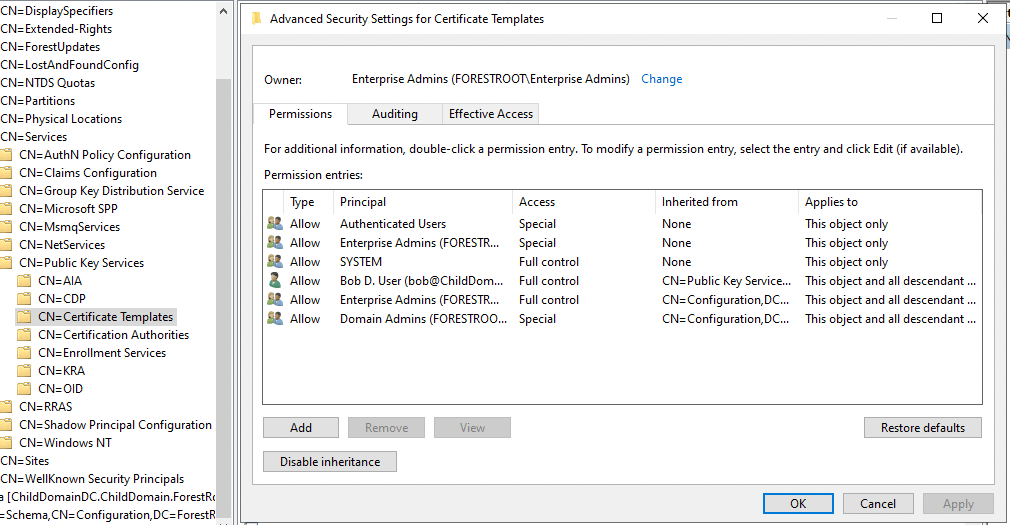Viewport: 1010px width, 525px height.
Task: Click the SYSTEM principal group icon
Action: (x=275, y=262)
